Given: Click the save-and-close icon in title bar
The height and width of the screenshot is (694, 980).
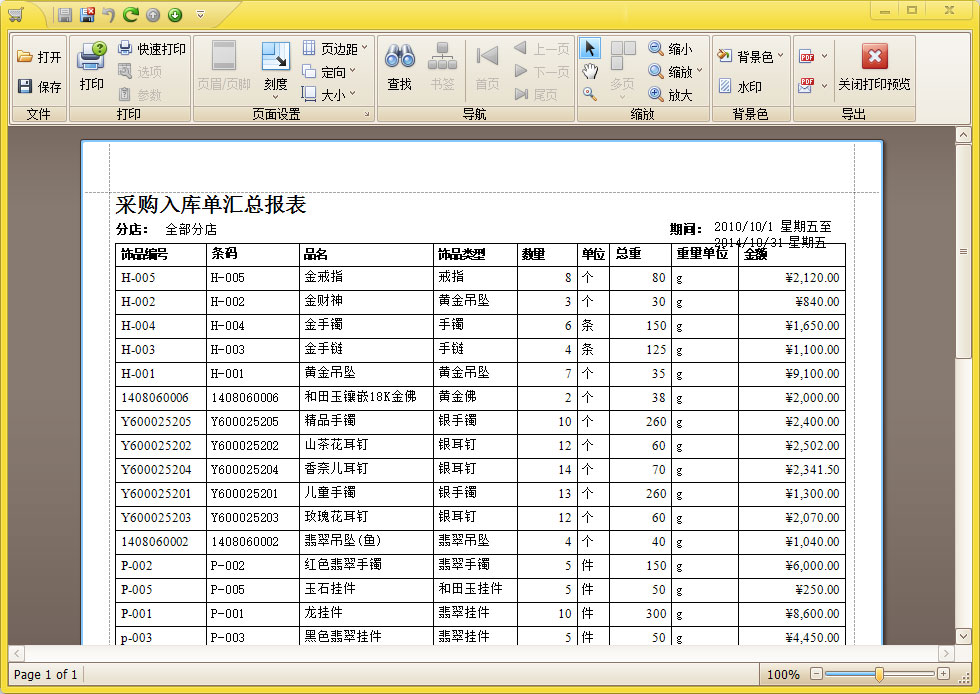Looking at the screenshot, I should coord(87,14).
